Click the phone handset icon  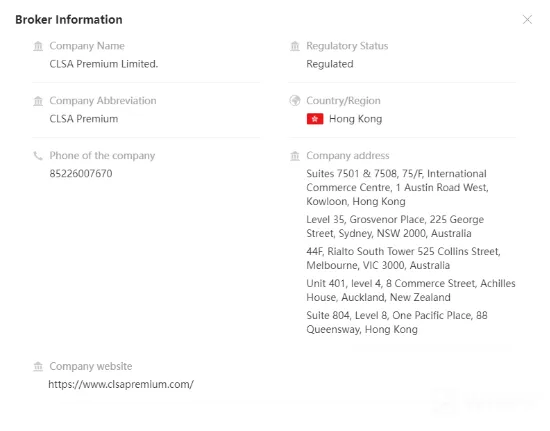coord(38,156)
